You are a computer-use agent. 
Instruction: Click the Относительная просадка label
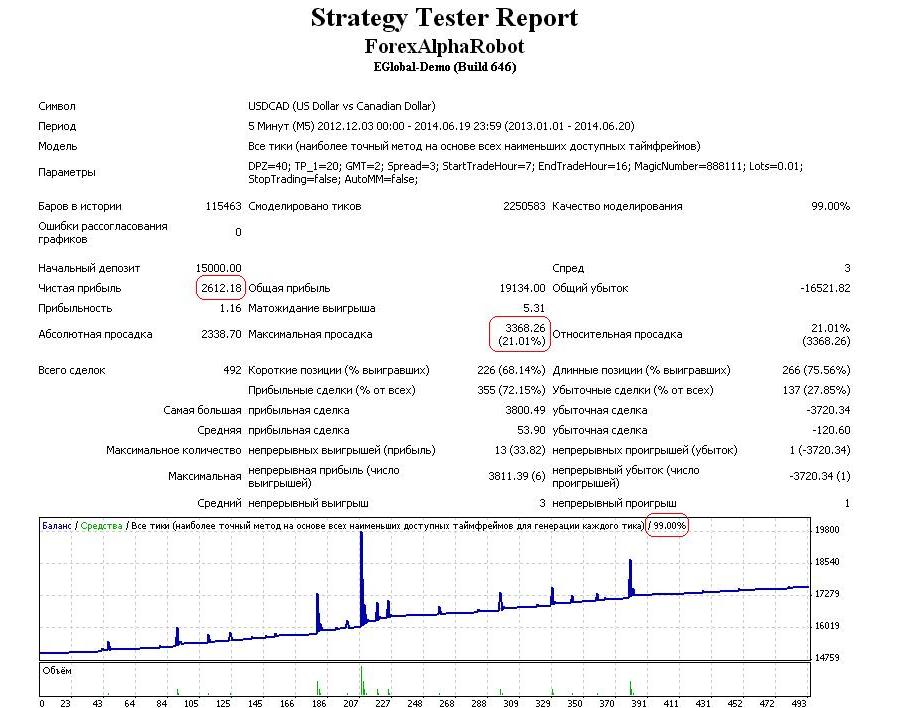tap(617, 334)
